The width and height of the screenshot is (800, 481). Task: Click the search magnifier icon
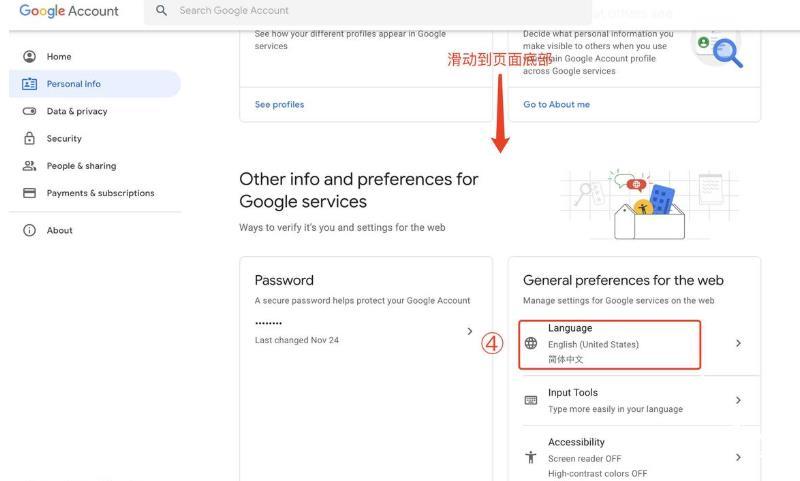pyautogui.click(x=162, y=11)
